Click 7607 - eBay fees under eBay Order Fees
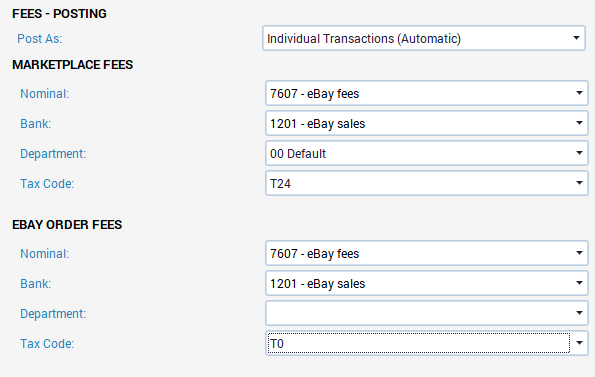The image size is (595, 377). pos(427,253)
